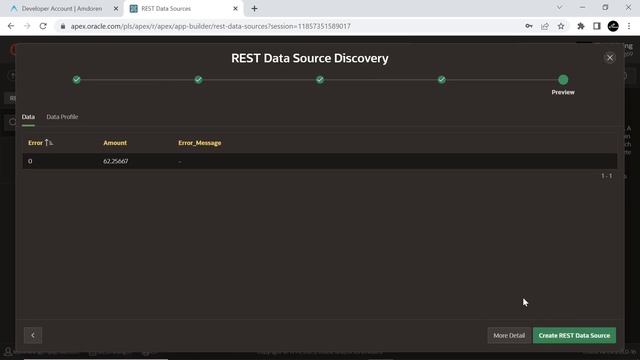Screen dimensions: 640x360
Task: Click the 1 - 1 pagination text
Action: pos(607,176)
